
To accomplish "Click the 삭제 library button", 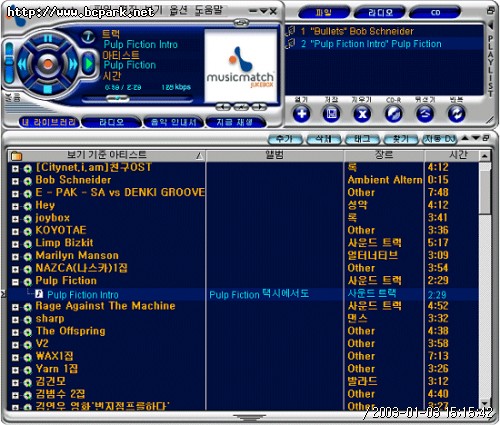I will 324,139.
